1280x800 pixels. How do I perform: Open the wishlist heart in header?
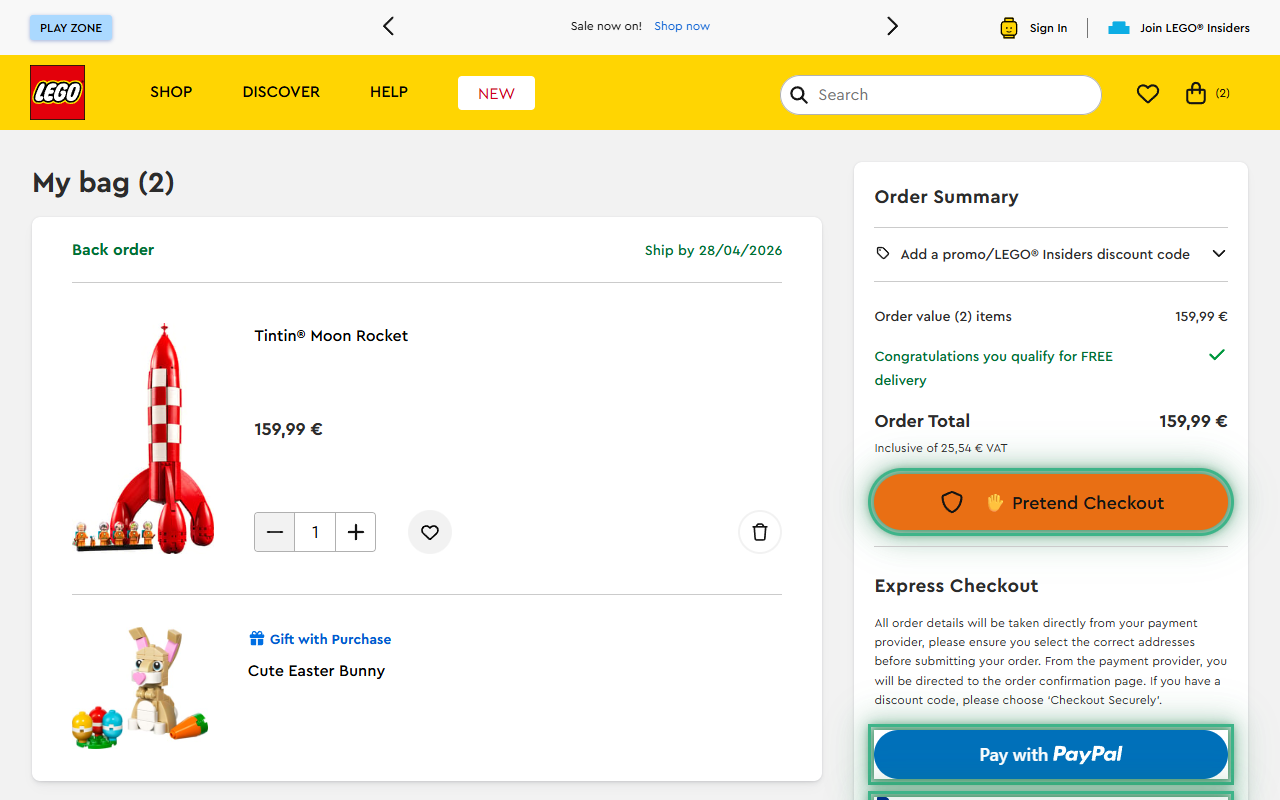point(1147,94)
